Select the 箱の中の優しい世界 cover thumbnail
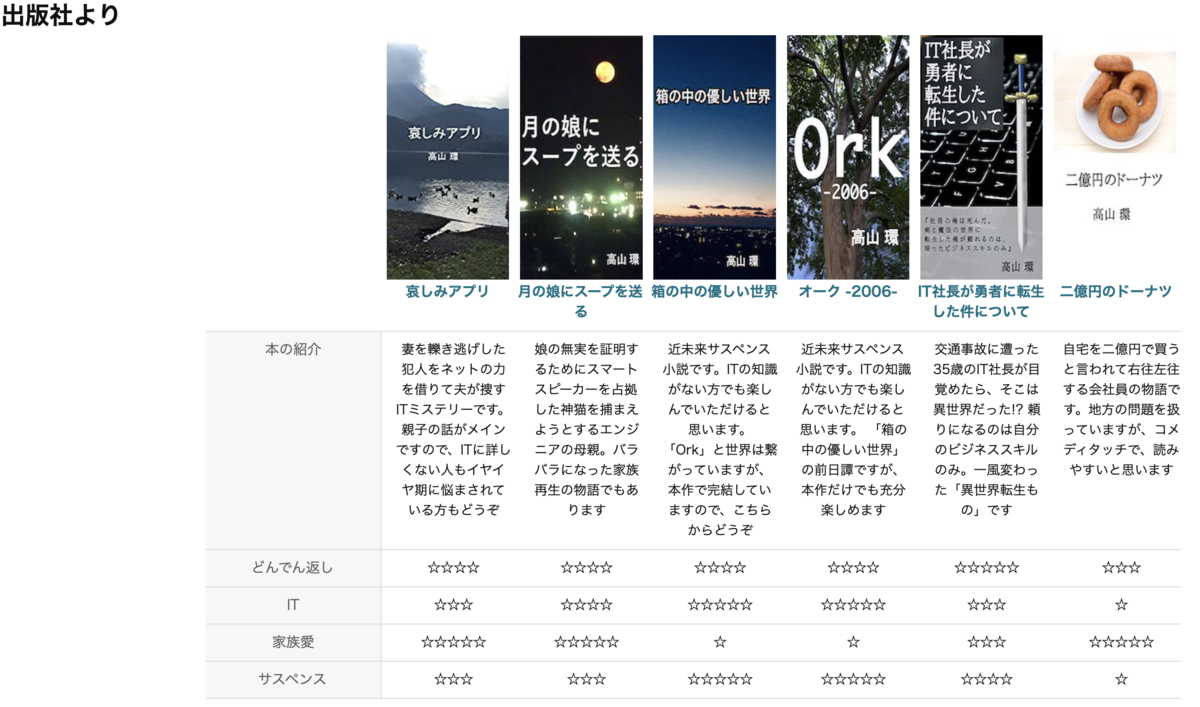Viewport: 1200px width, 707px height. [714, 155]
